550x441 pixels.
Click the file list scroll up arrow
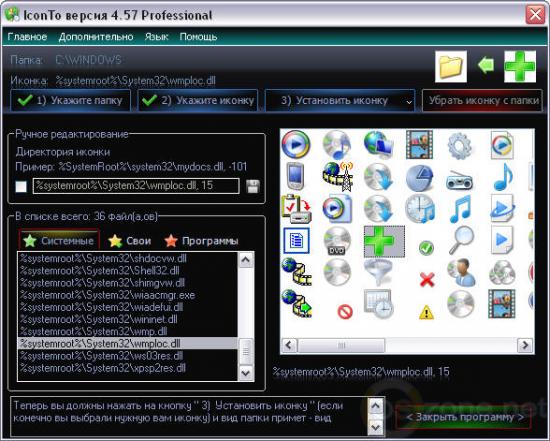coord(246,260)
